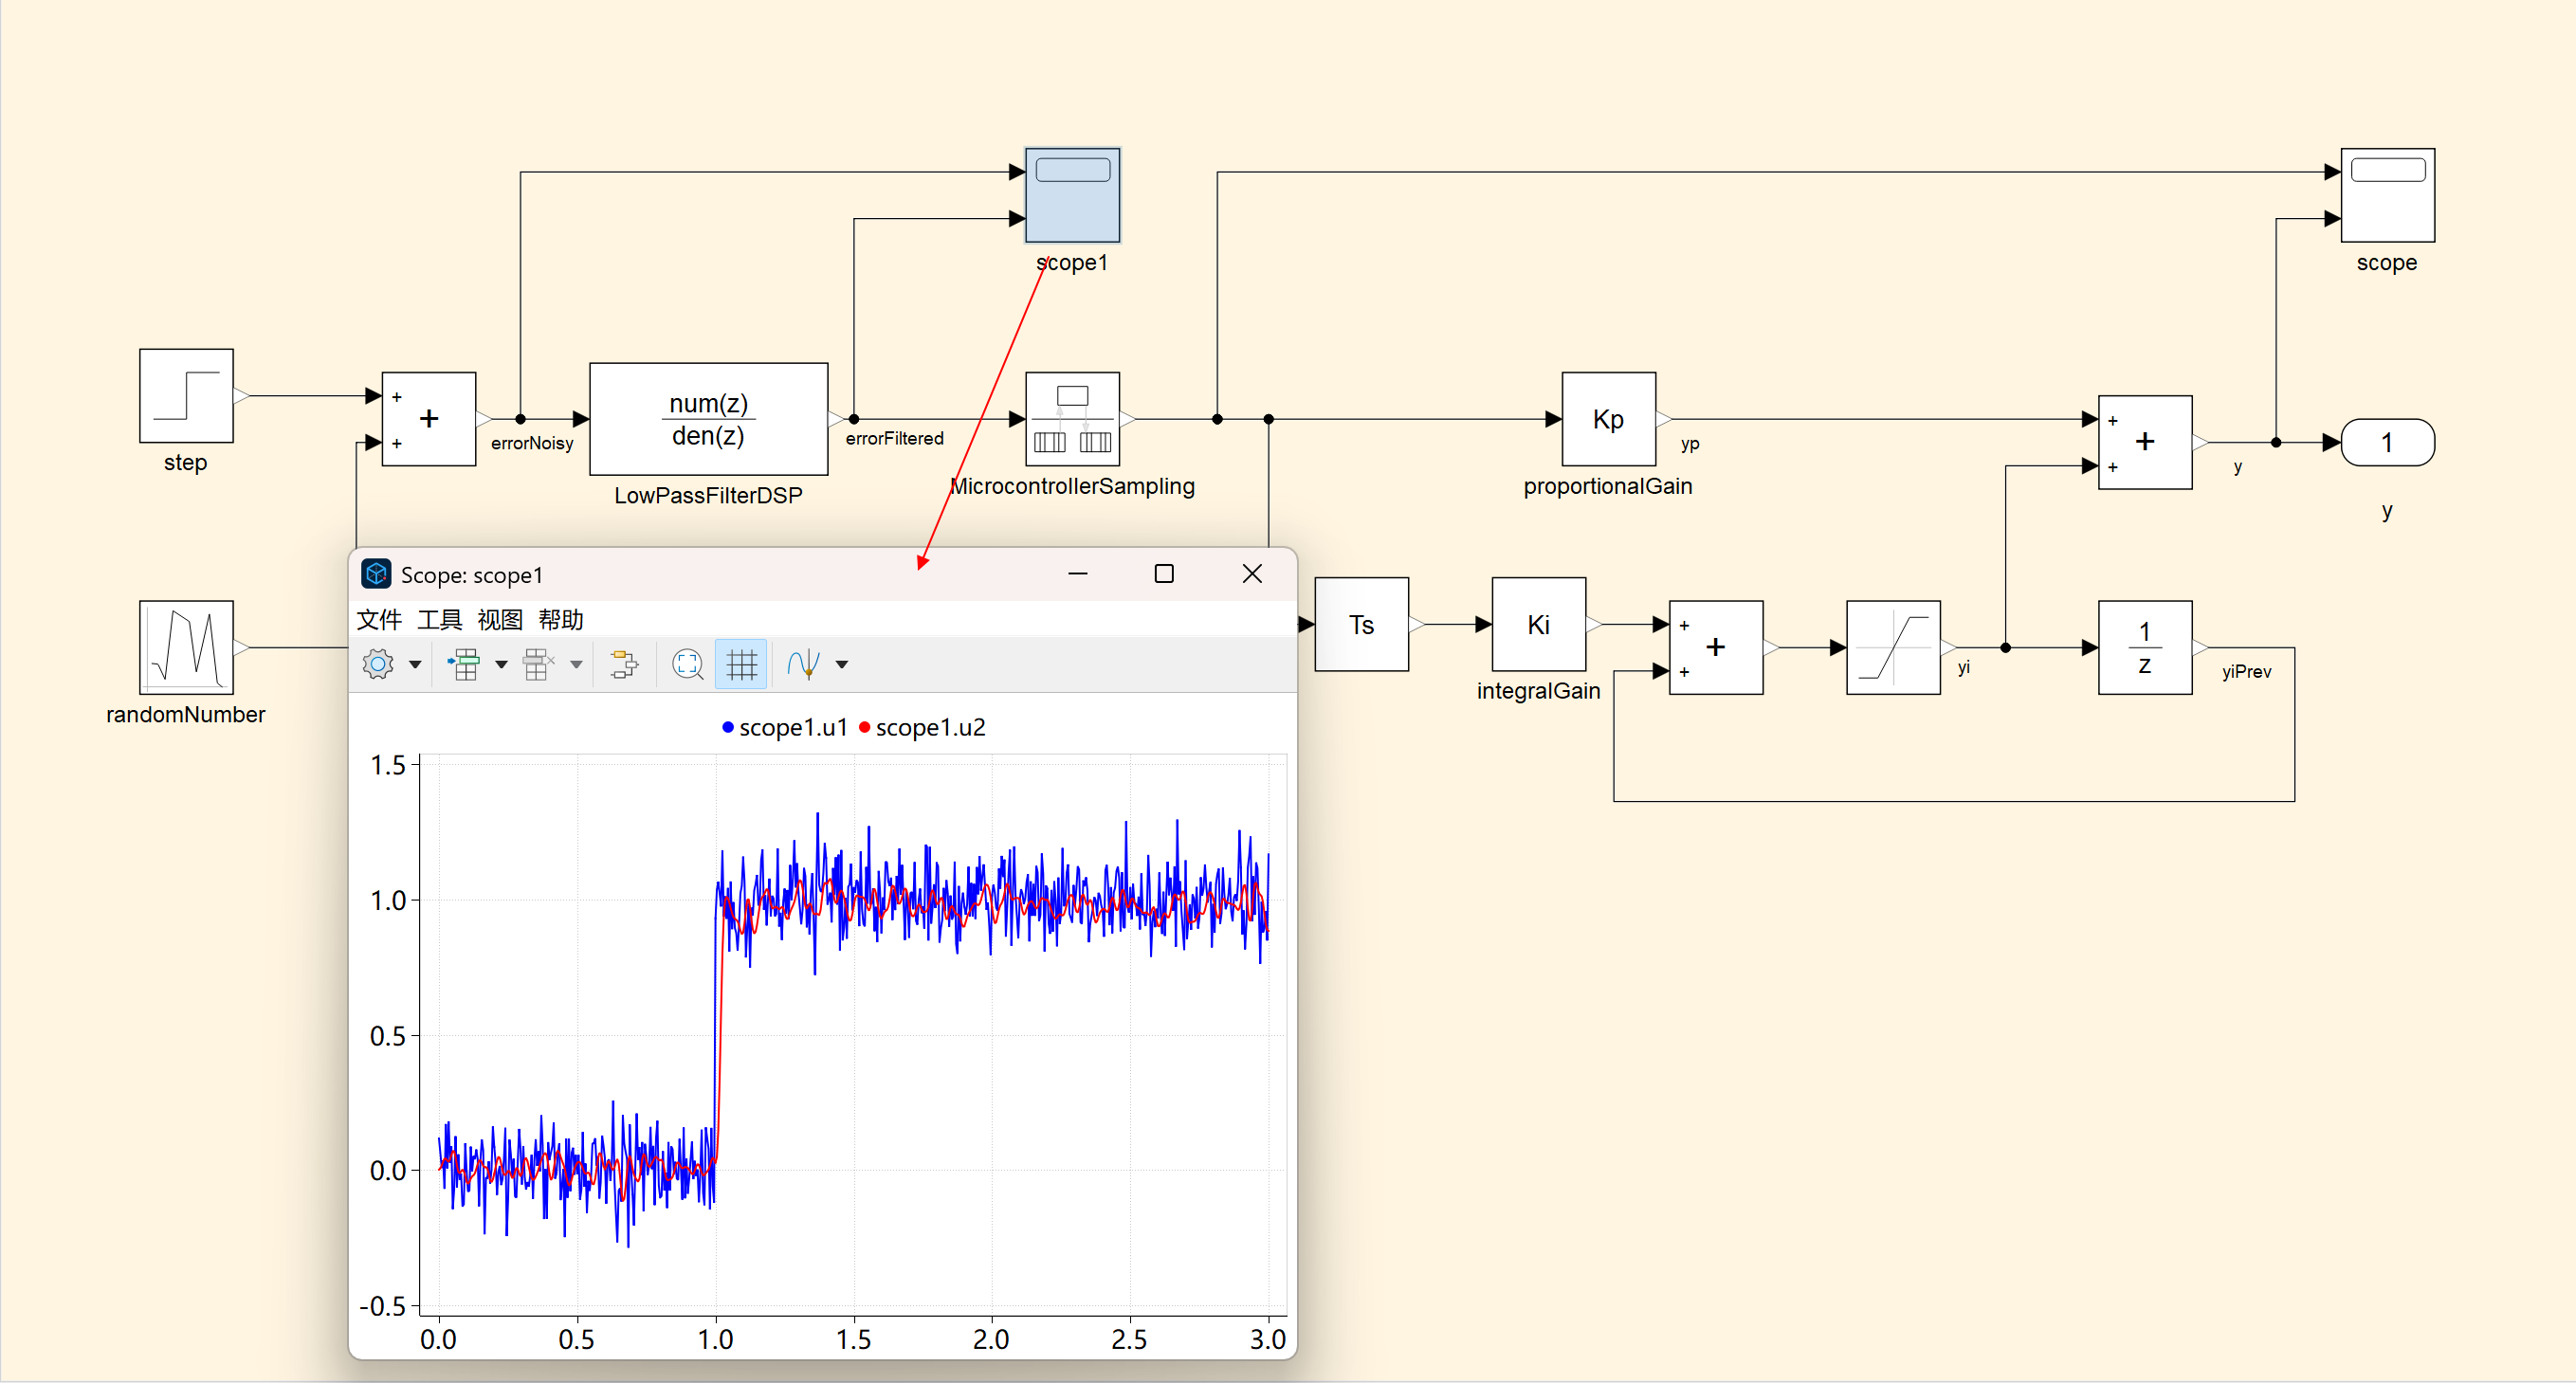The height and width of the screenshot is (1383, 2576).
Task: Click the saturation limiter block icon
Action: [1892, 647]
